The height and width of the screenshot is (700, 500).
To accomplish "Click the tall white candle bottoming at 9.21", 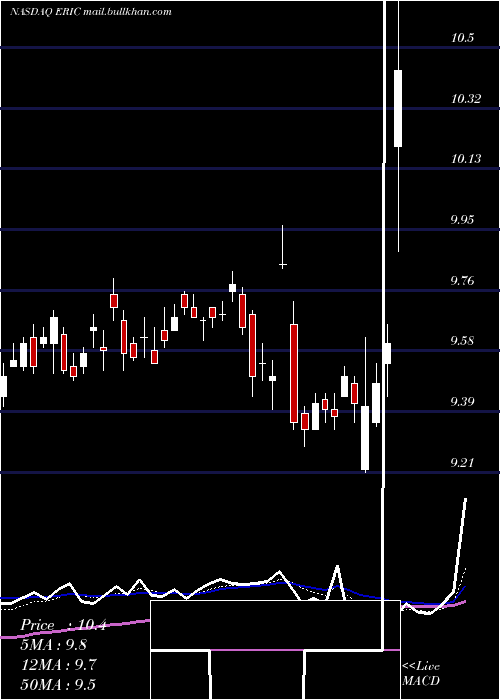I will pyautogui.click(x=365, y=438).
